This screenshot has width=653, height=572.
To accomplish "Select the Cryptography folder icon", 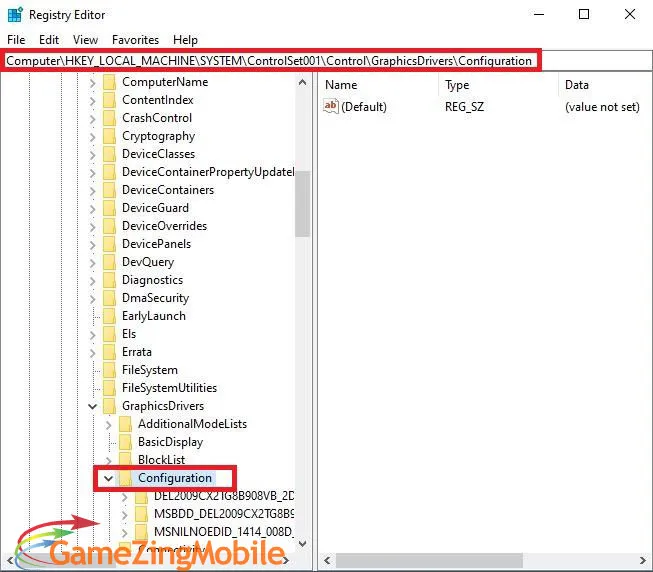I will click(109, 136).
